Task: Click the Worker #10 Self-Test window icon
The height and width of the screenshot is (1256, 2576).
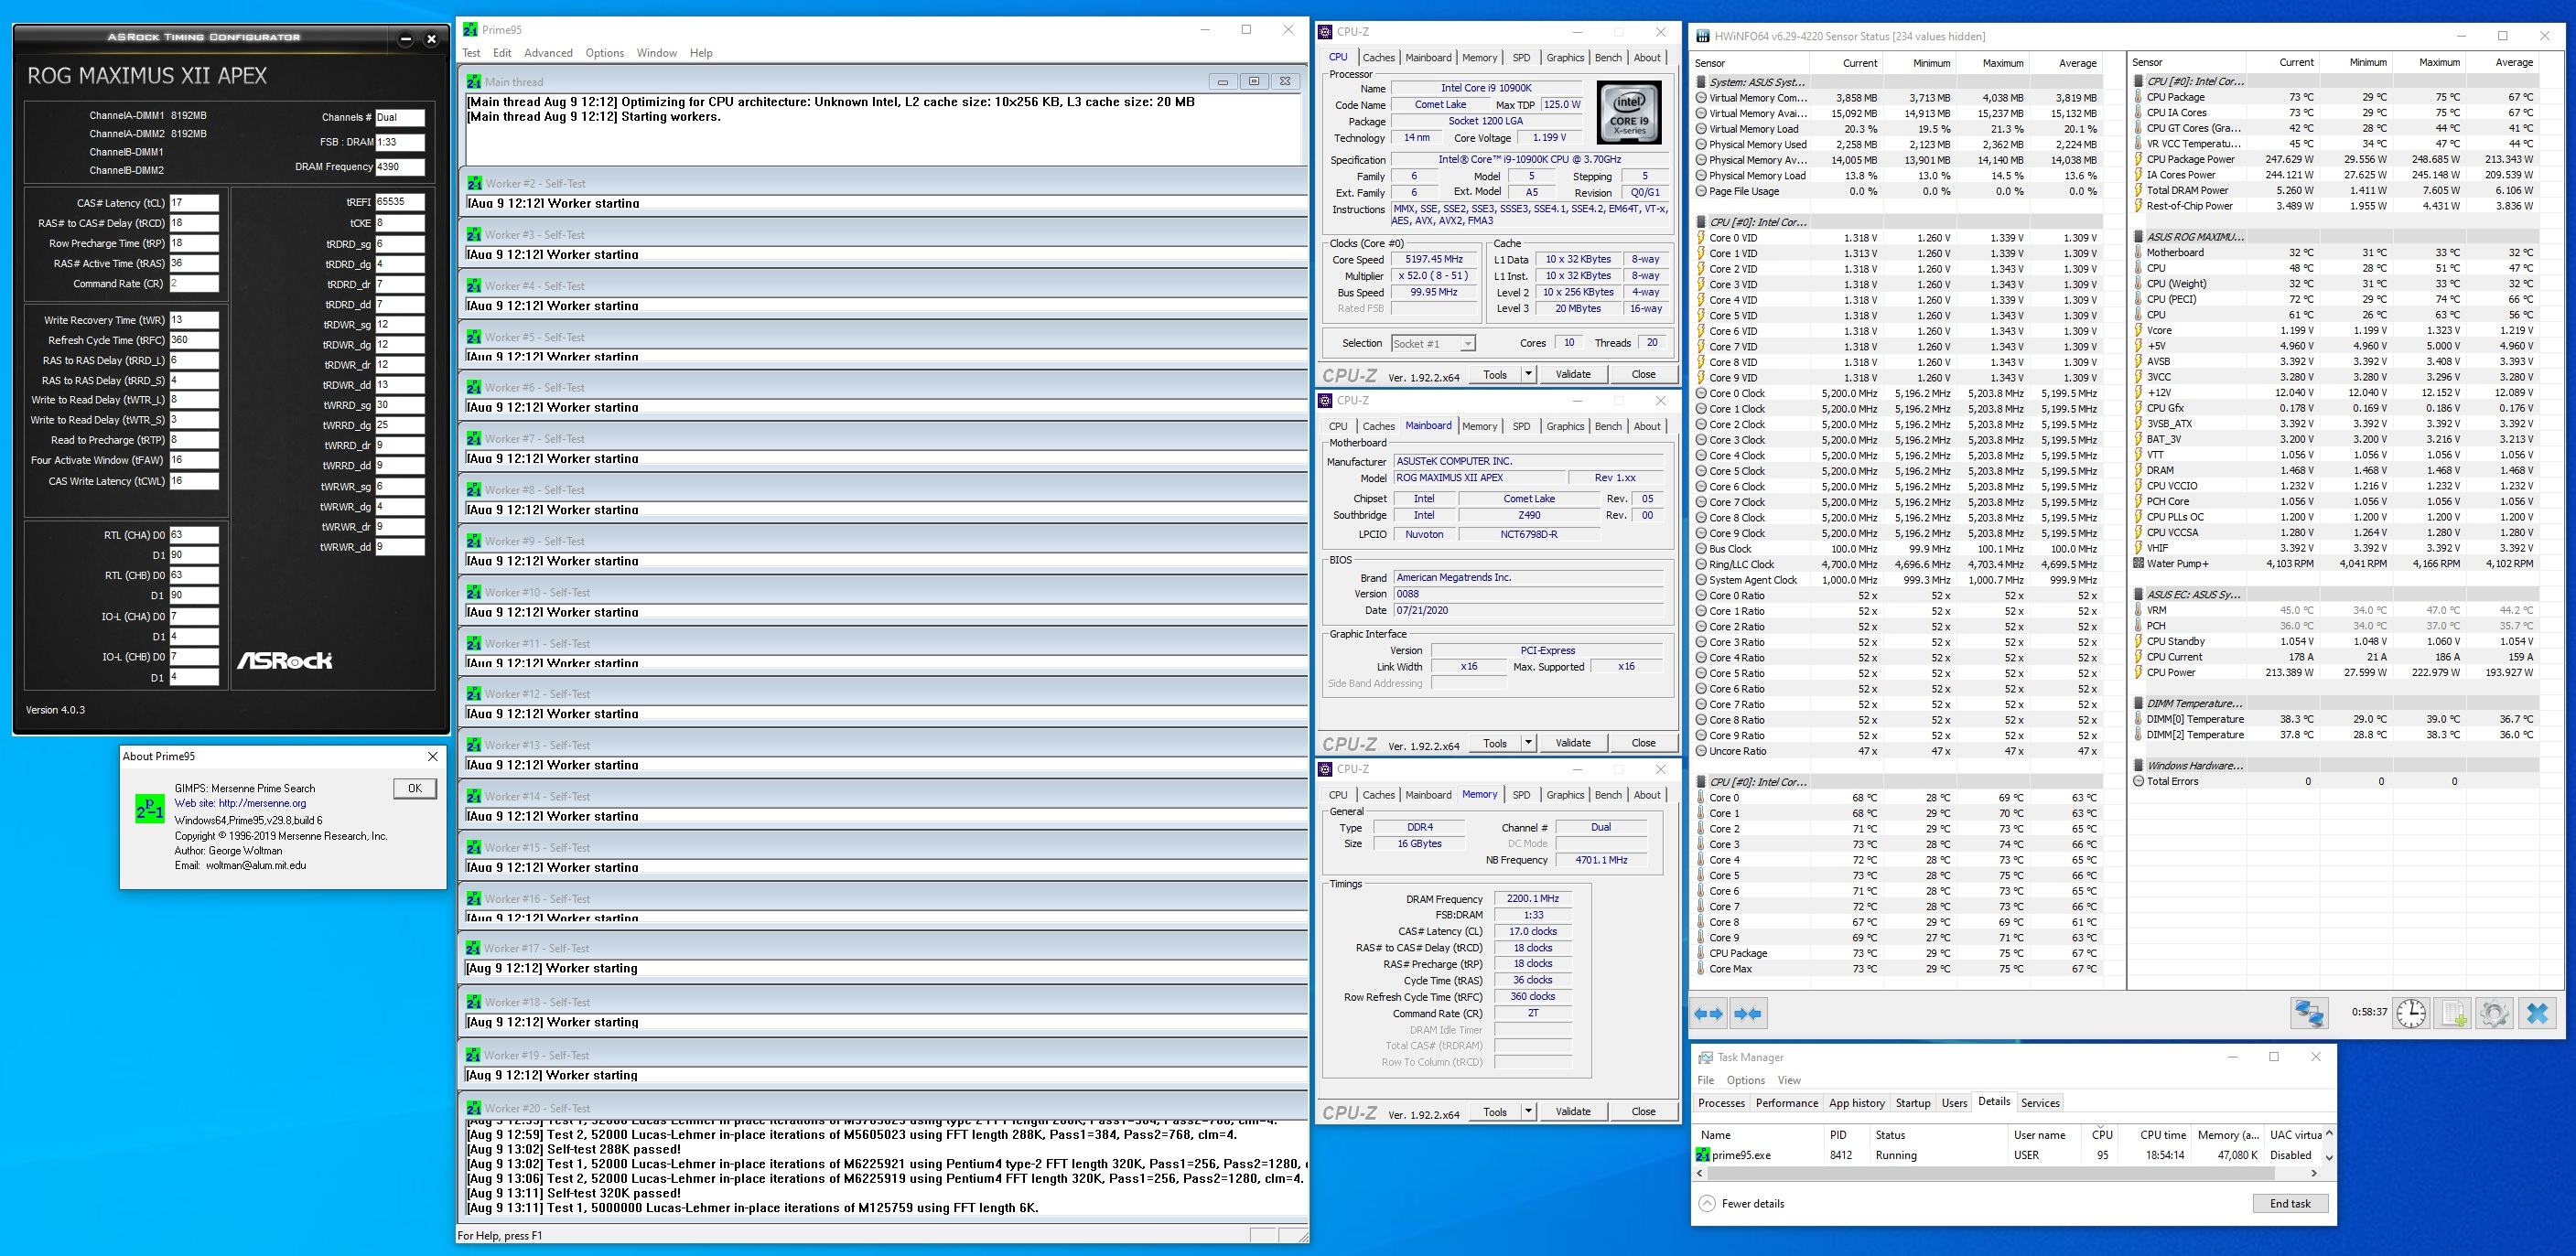Action: pos(474,592)
